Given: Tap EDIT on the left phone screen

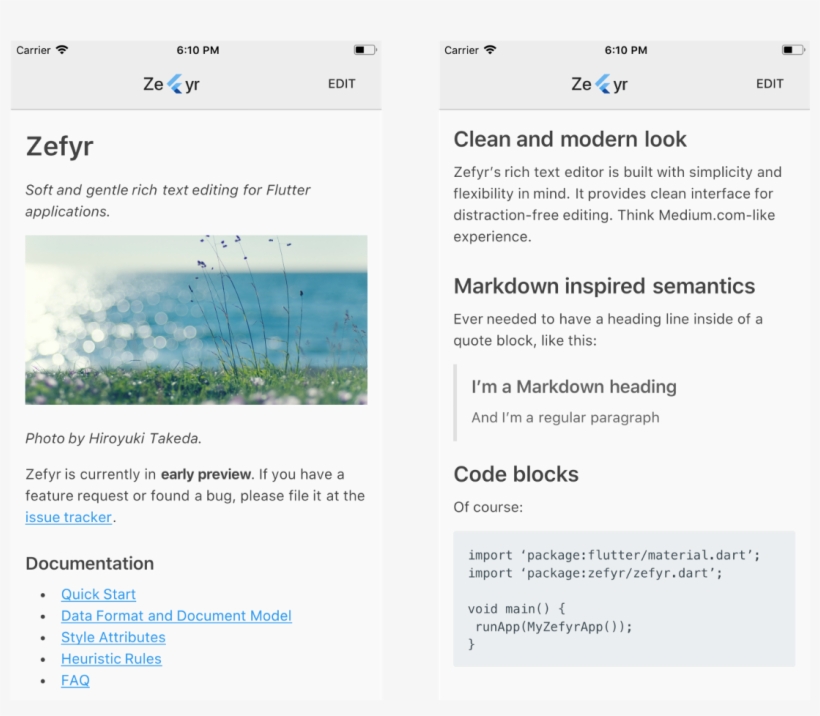Looking at the screenshot, I should click(x=341, y=84).
